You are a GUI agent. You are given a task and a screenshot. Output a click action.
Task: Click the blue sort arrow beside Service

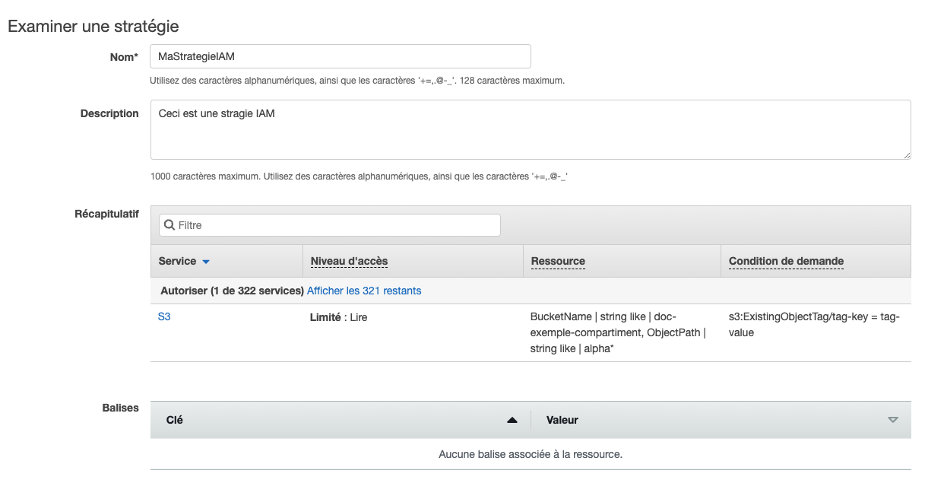tap(207, 262)
